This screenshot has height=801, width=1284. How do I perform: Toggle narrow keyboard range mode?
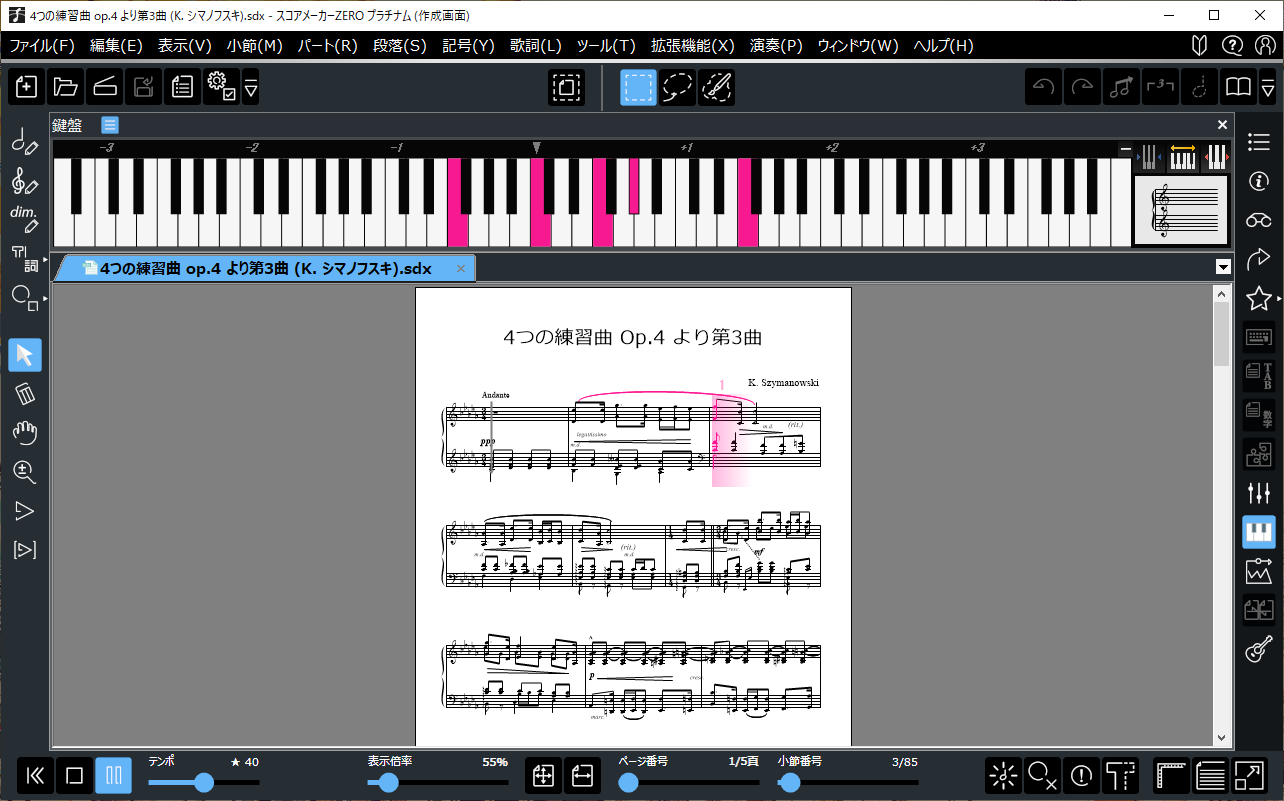[1151, 155]
